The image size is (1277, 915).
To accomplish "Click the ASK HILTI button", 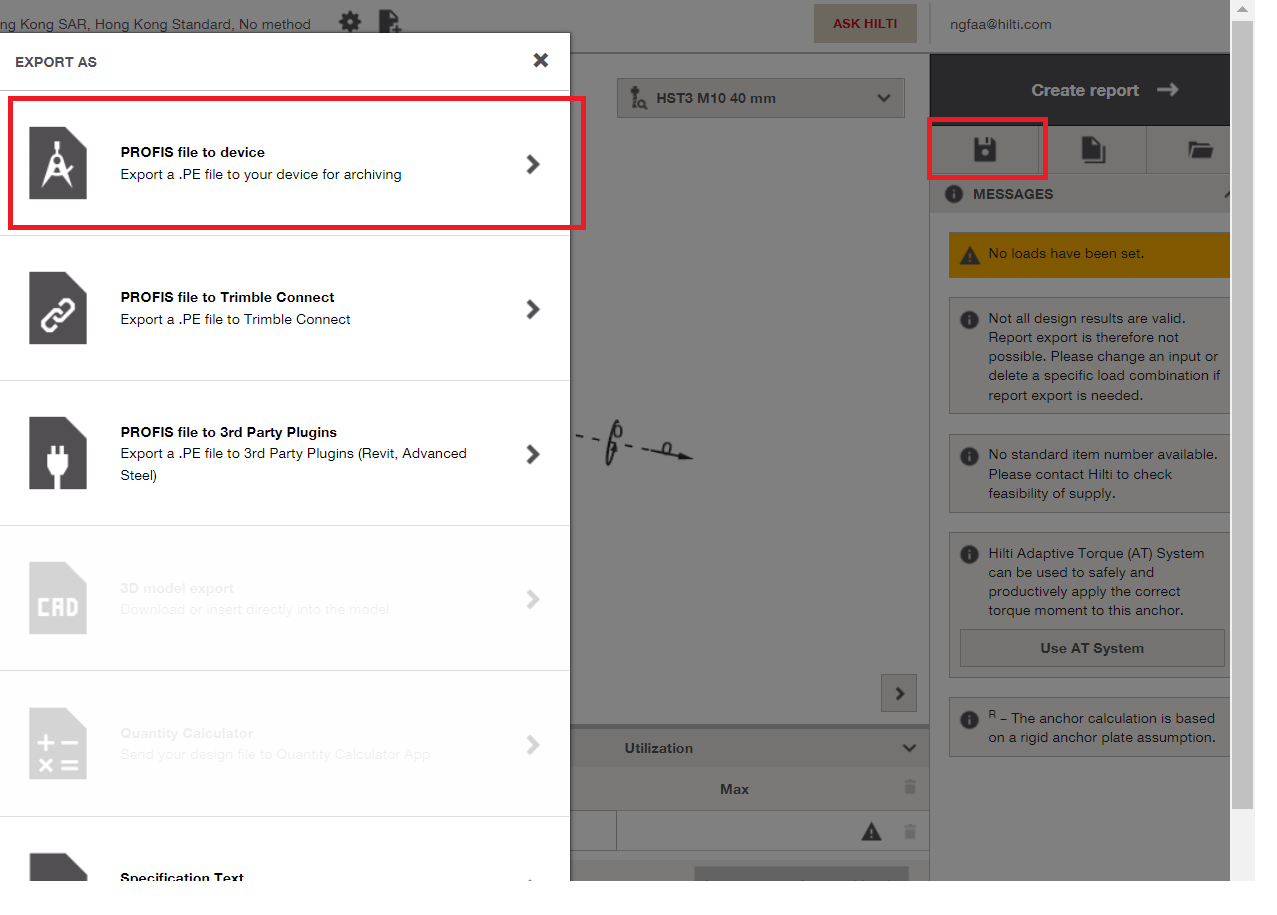I will pyautogui.click(x=864, y=23).
